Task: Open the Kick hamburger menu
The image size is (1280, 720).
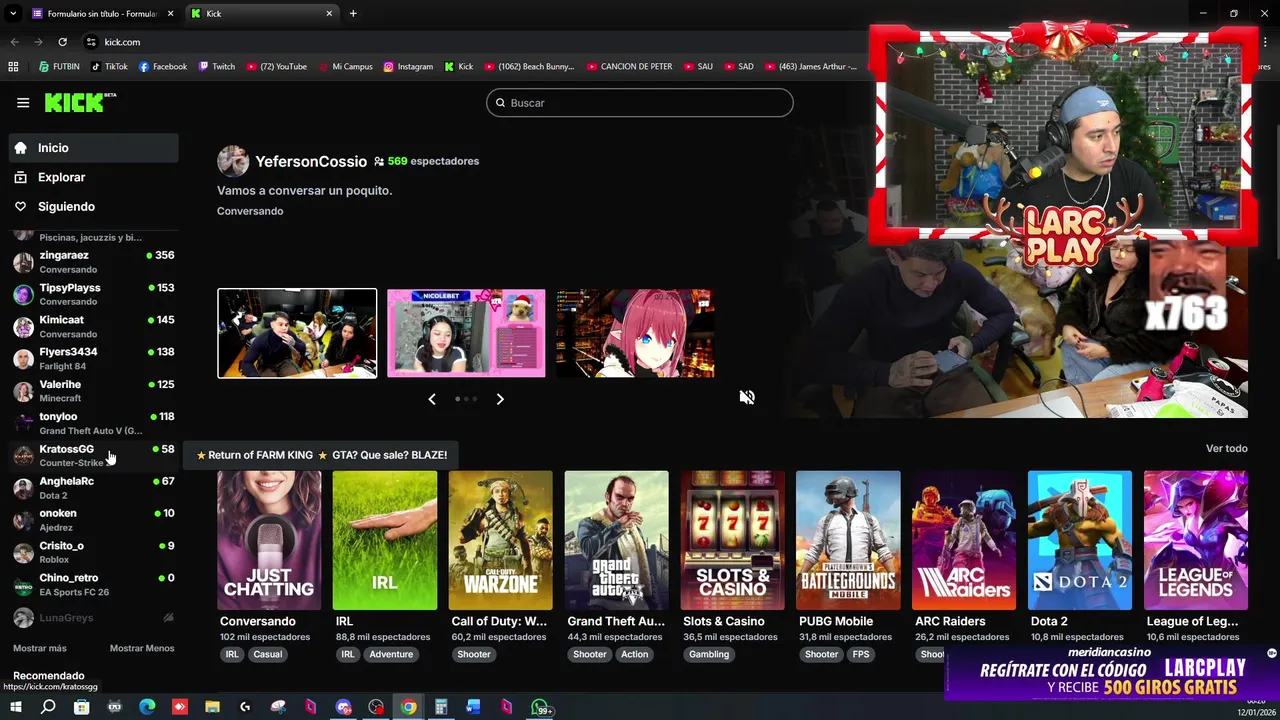Action: [x=23, y=102]
